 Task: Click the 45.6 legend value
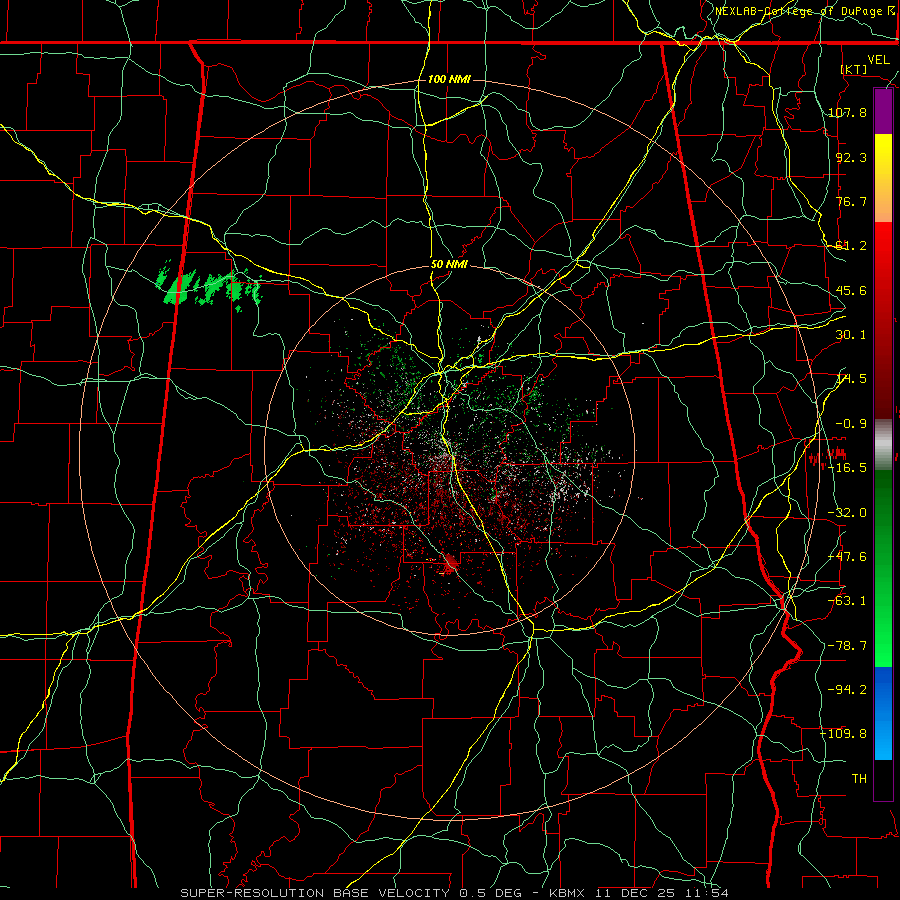(851, 290)
